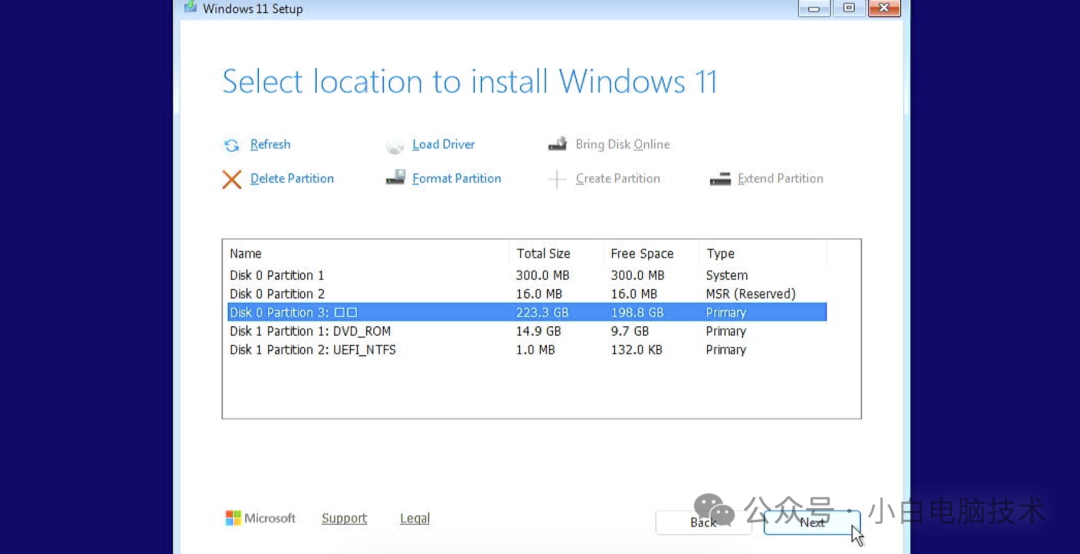Image resolution: width=1080 pixels, height=554 pixels.
Task: Open the Support link
Action: click(x=344, y=518)
